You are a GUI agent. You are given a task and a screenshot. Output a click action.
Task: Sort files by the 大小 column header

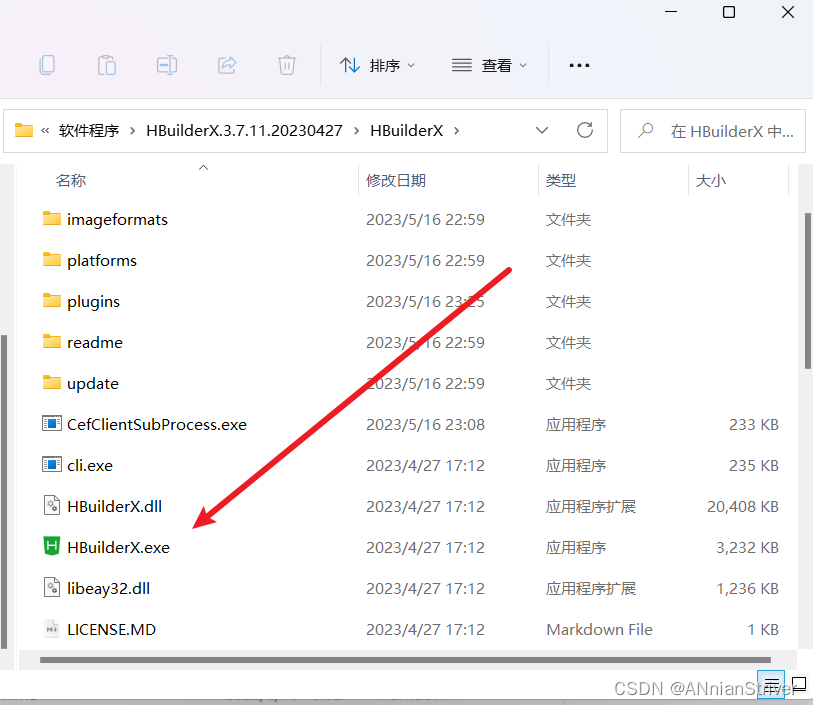pos(710,181)
